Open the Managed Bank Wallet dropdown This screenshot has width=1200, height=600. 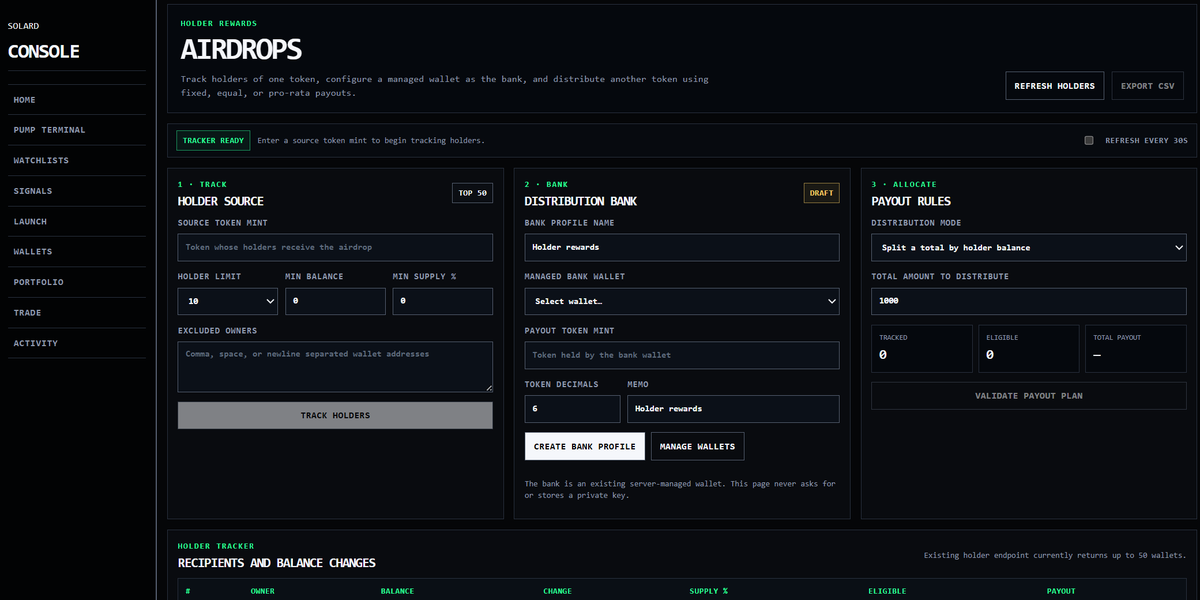(682, 301)
